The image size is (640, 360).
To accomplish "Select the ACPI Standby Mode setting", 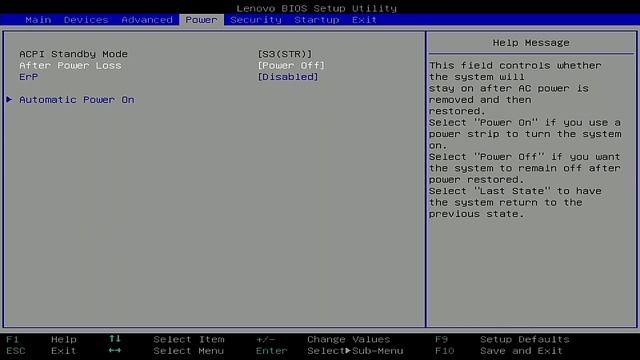I will (73, 54).
